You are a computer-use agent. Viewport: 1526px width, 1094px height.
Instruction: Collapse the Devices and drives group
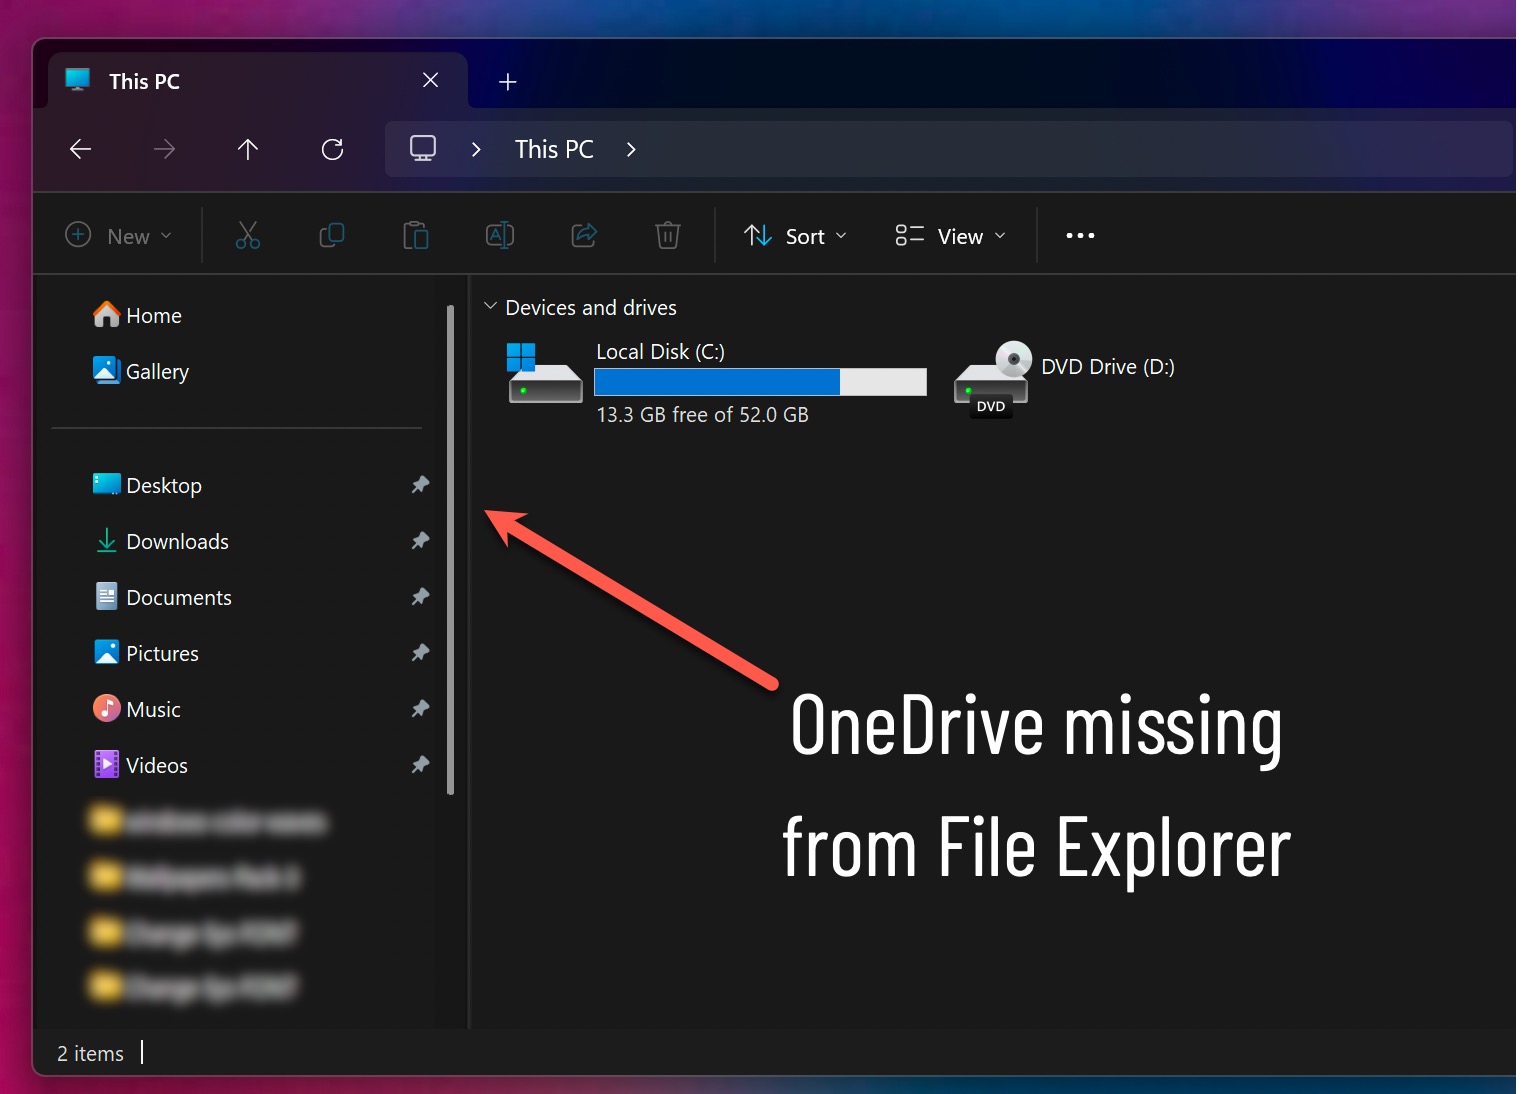tap(490, 307)
